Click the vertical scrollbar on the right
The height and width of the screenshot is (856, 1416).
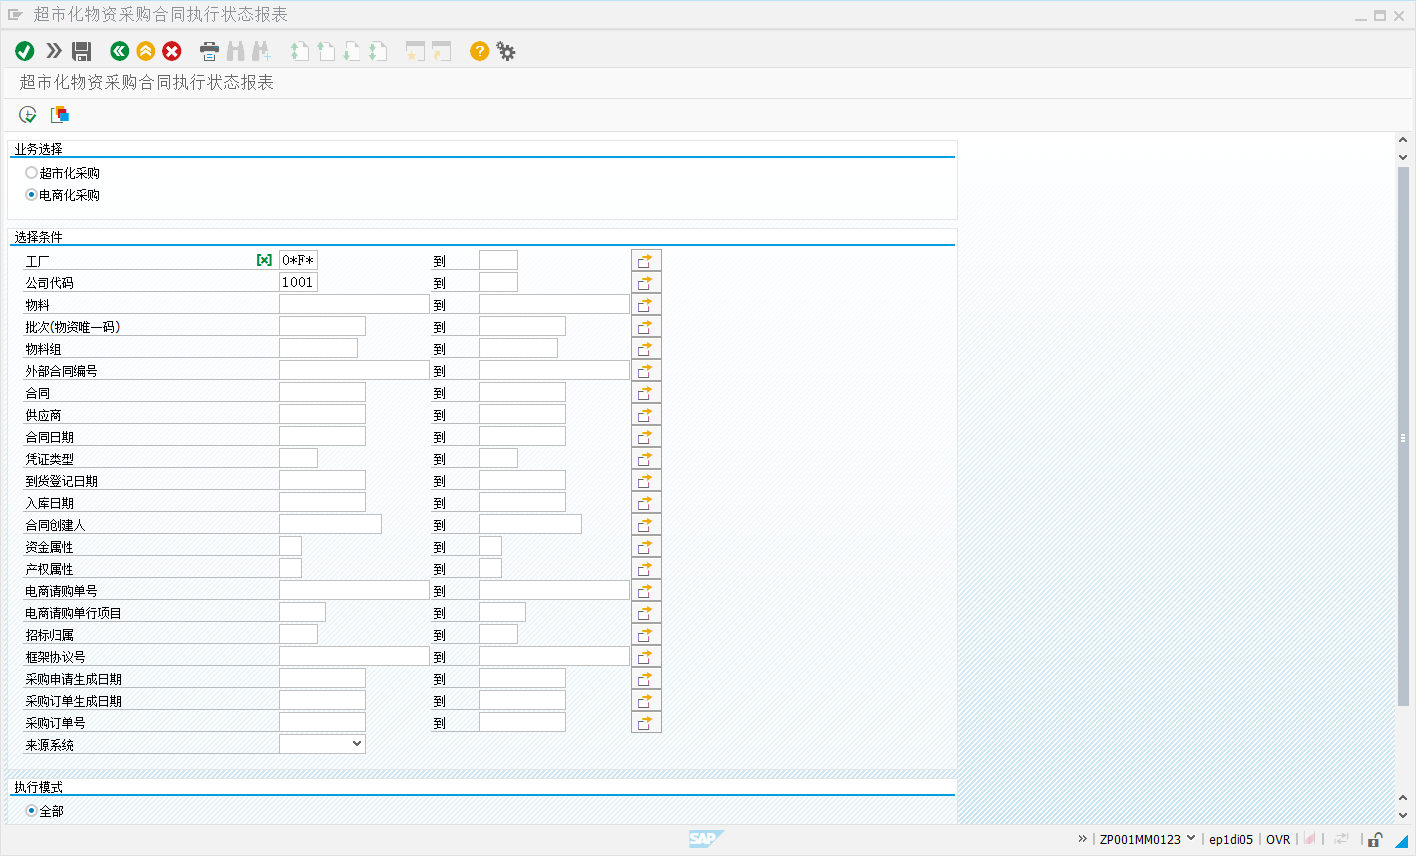pos(1403,437)
